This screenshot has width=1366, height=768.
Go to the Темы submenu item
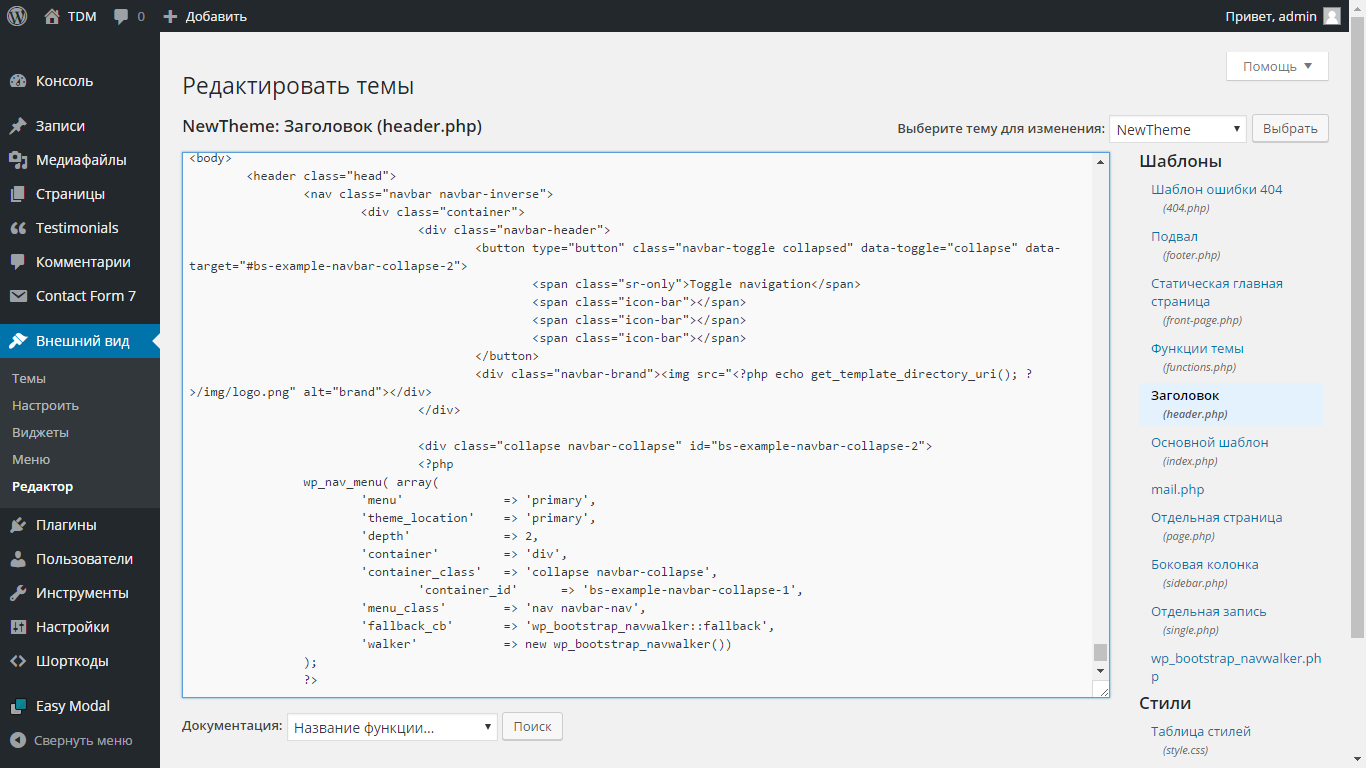point(29,378)
